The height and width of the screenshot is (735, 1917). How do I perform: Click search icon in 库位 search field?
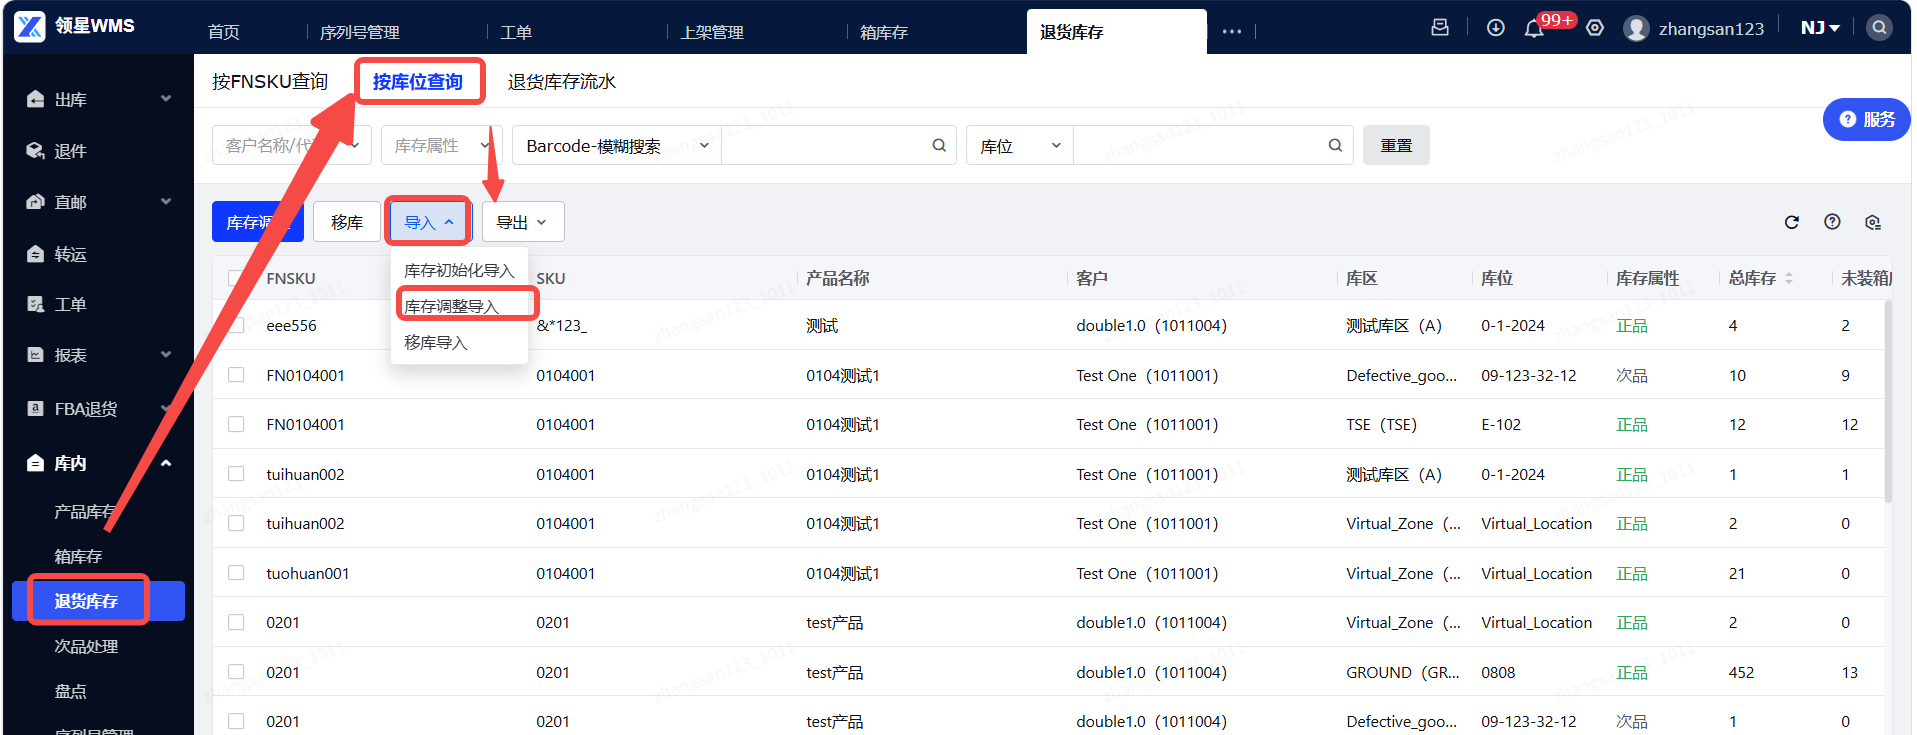tap(1335, 145)
